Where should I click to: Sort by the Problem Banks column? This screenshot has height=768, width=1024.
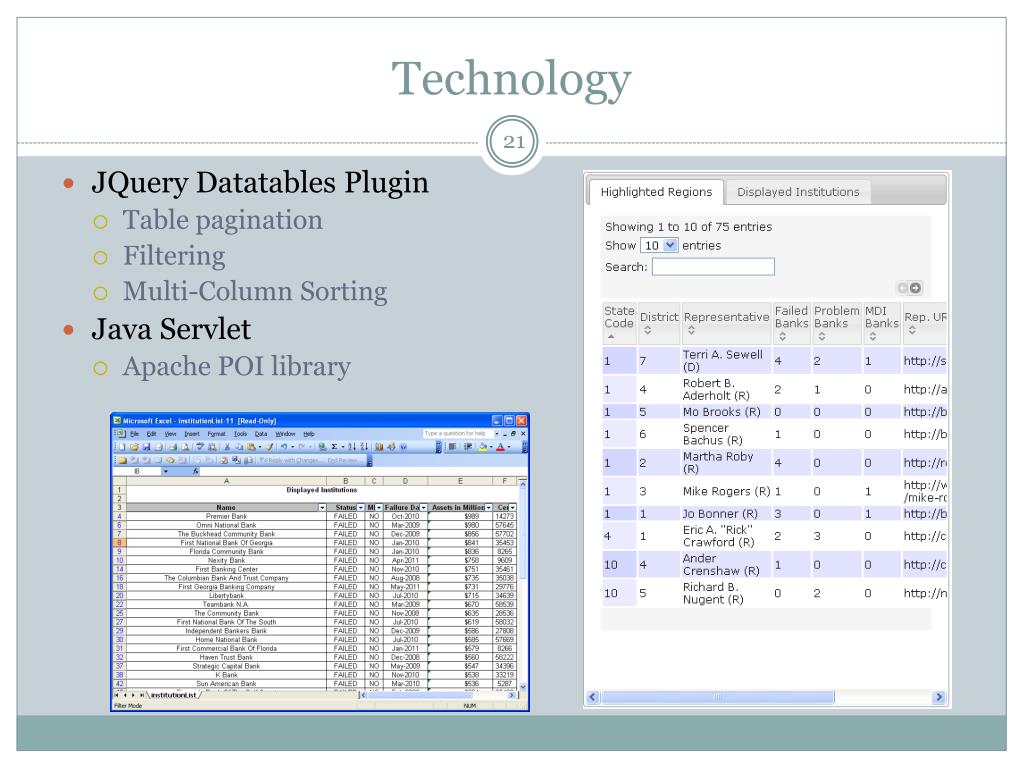(x=836, y=323)
